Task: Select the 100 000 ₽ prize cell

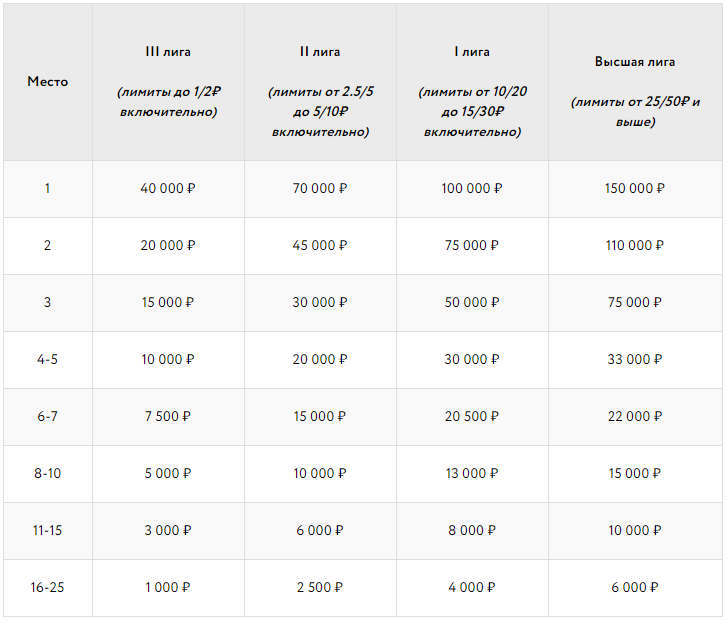Action: (471, 188)
